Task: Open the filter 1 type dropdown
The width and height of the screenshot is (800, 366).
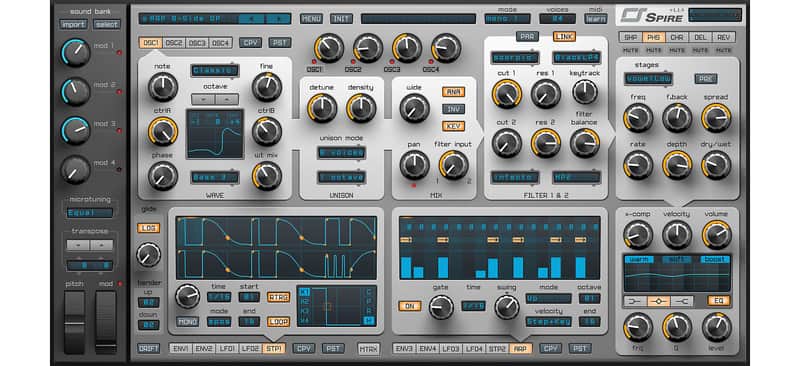Action: (x=515, y=58)
